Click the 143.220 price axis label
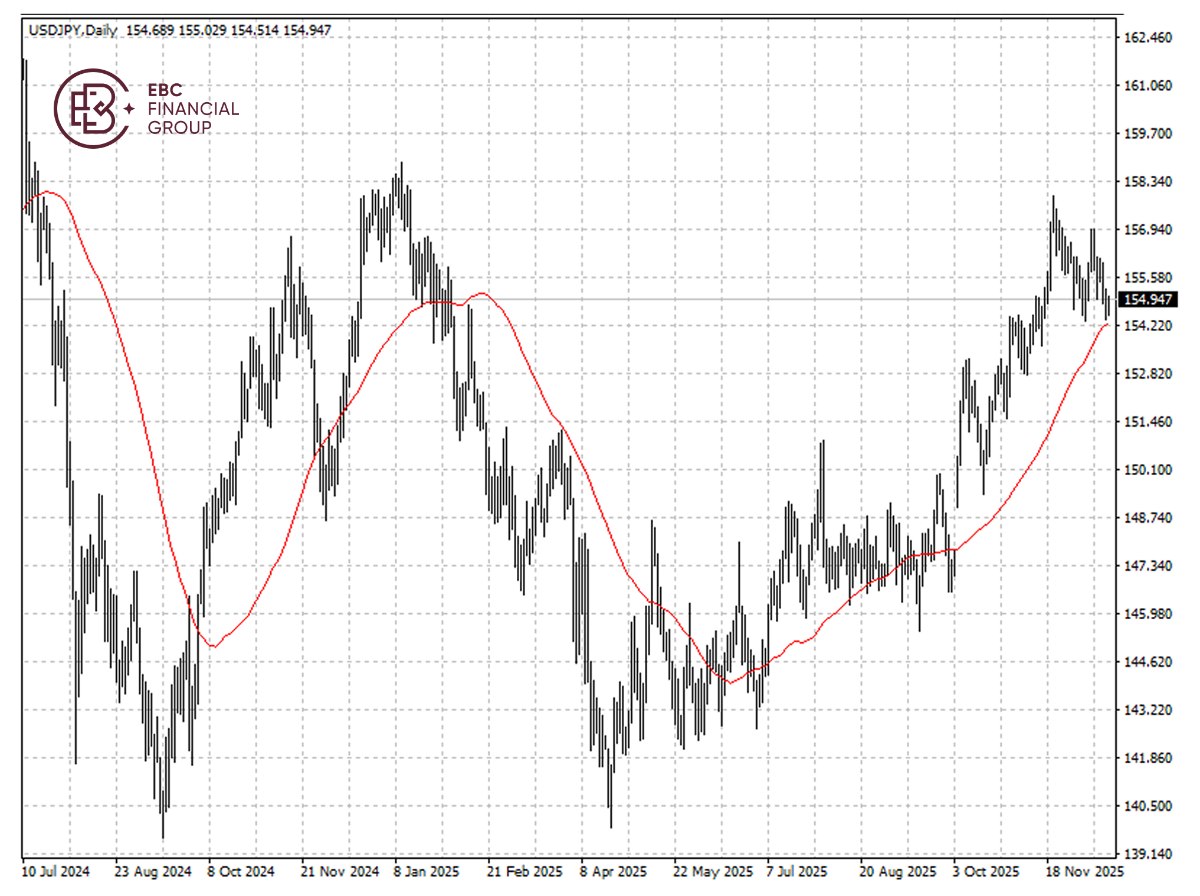This screenshot has height=896, width=1200. (x=1148, y=710)
